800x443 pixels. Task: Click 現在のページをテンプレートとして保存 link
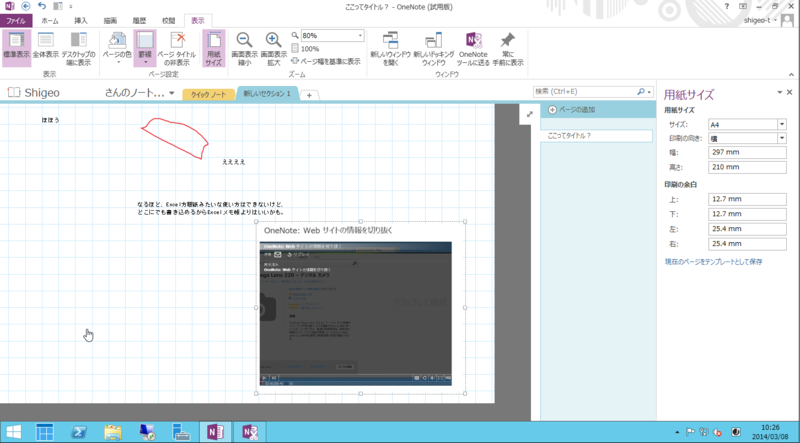coord(713,262)
